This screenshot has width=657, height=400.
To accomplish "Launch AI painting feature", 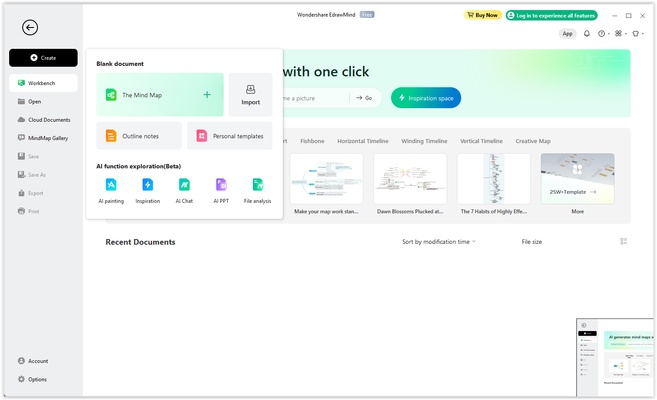I will click(111, 191).
